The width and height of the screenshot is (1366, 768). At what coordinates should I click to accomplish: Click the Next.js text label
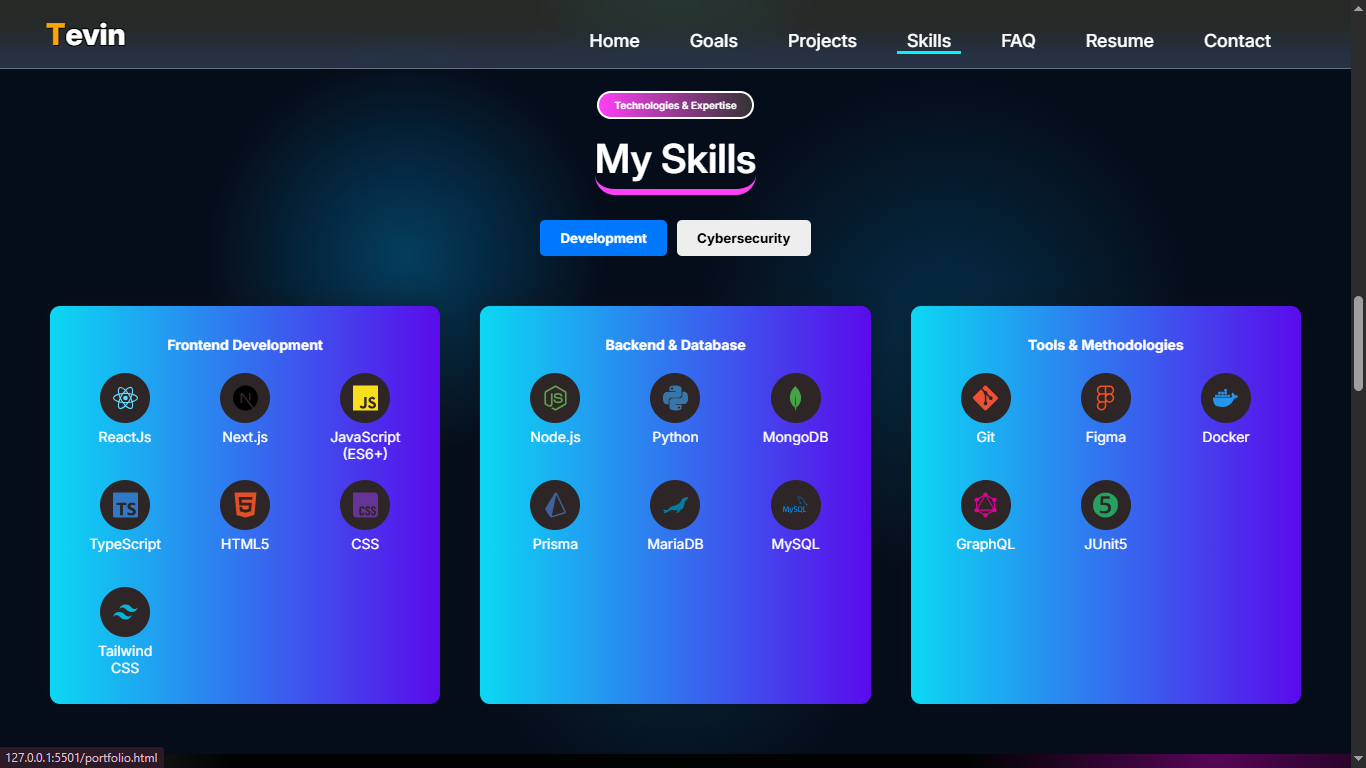click(245, 437)
